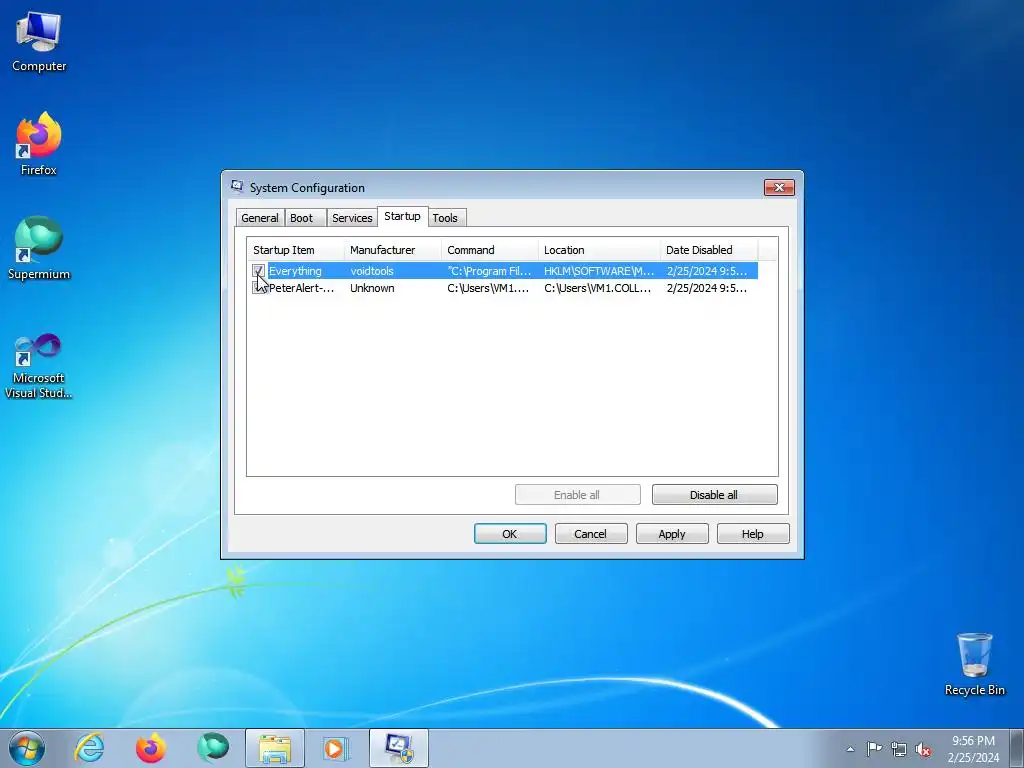Screen dimensions: 1024x768
Task: Select the 'voidtools' manufacturer cell
Action: pos(372,271)
